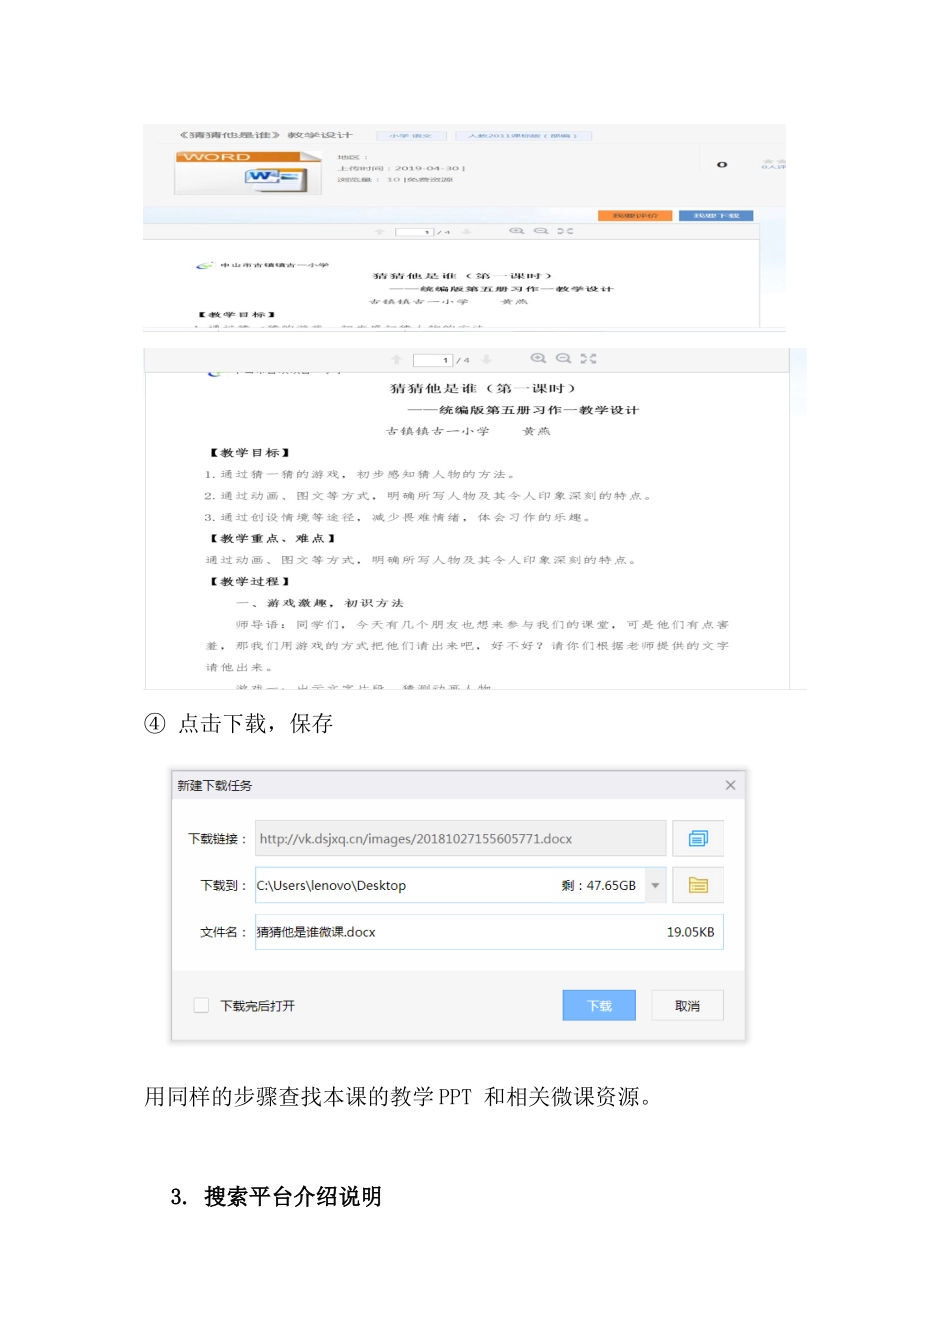
Task: Click previous-page arrow in the small resource-page toolbar
Action: (379, 232)
